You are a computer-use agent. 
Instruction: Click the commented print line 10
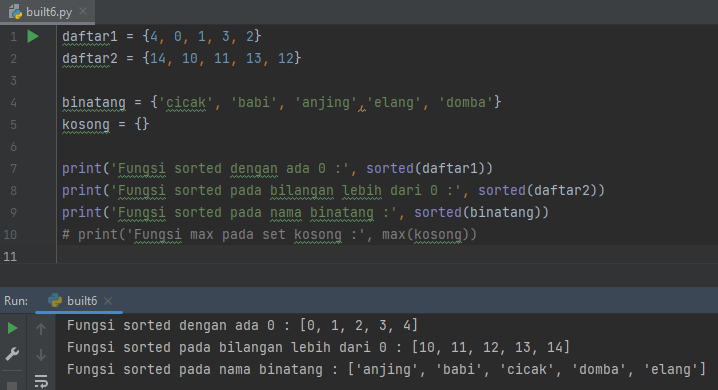click(x=269, y=234)
